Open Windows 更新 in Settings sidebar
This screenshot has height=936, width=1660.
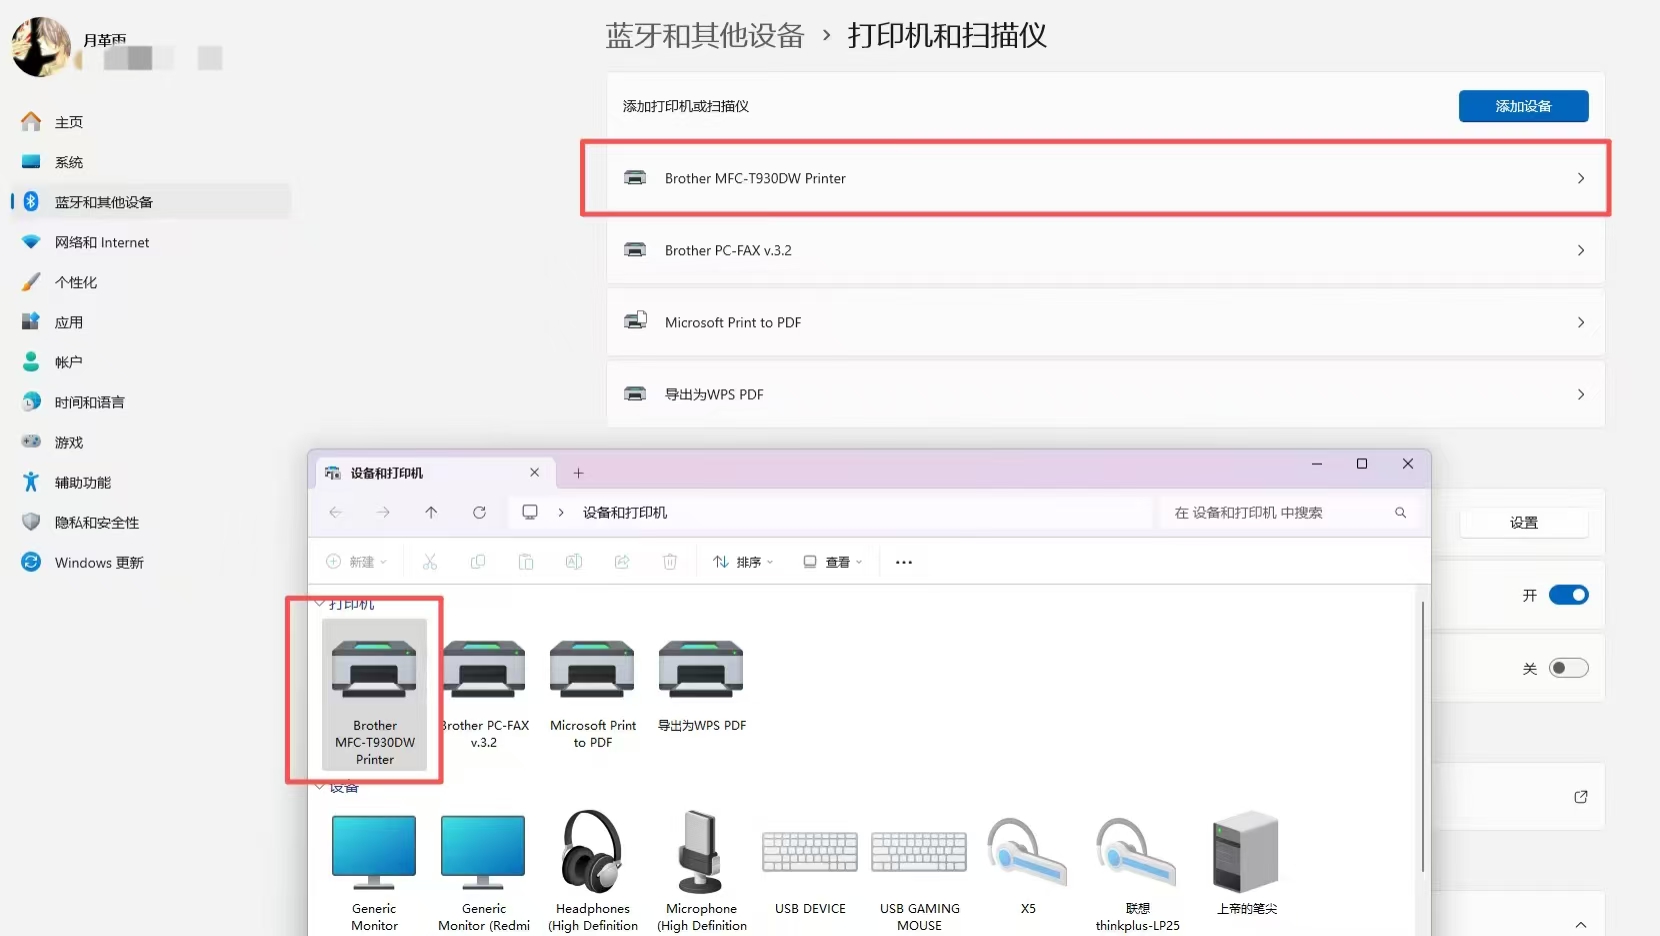[x=151, y=562]
